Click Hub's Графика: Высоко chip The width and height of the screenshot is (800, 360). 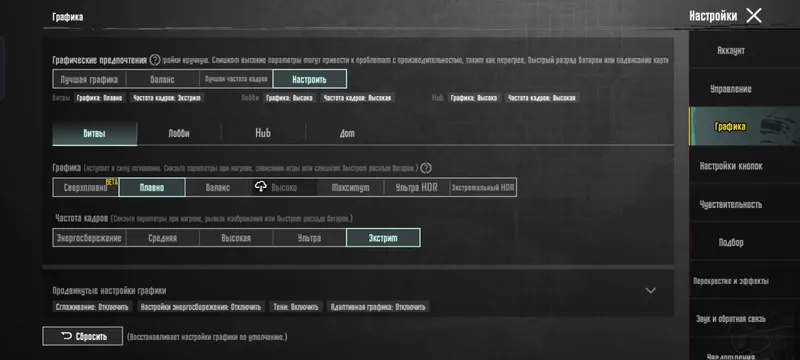coord(473,97)
